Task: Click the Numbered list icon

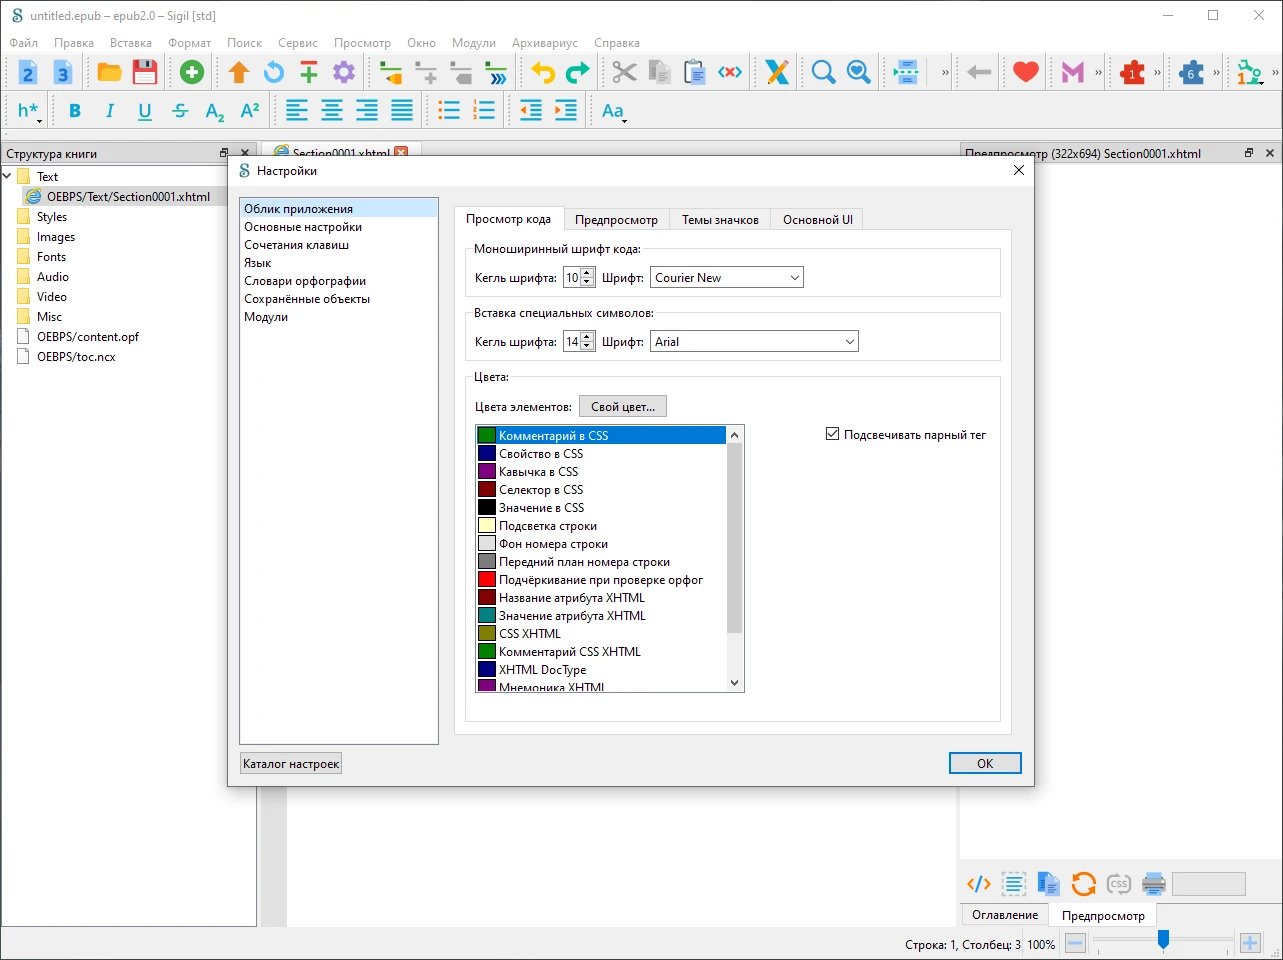Action: pyautogui.click(x=484, y=111)
